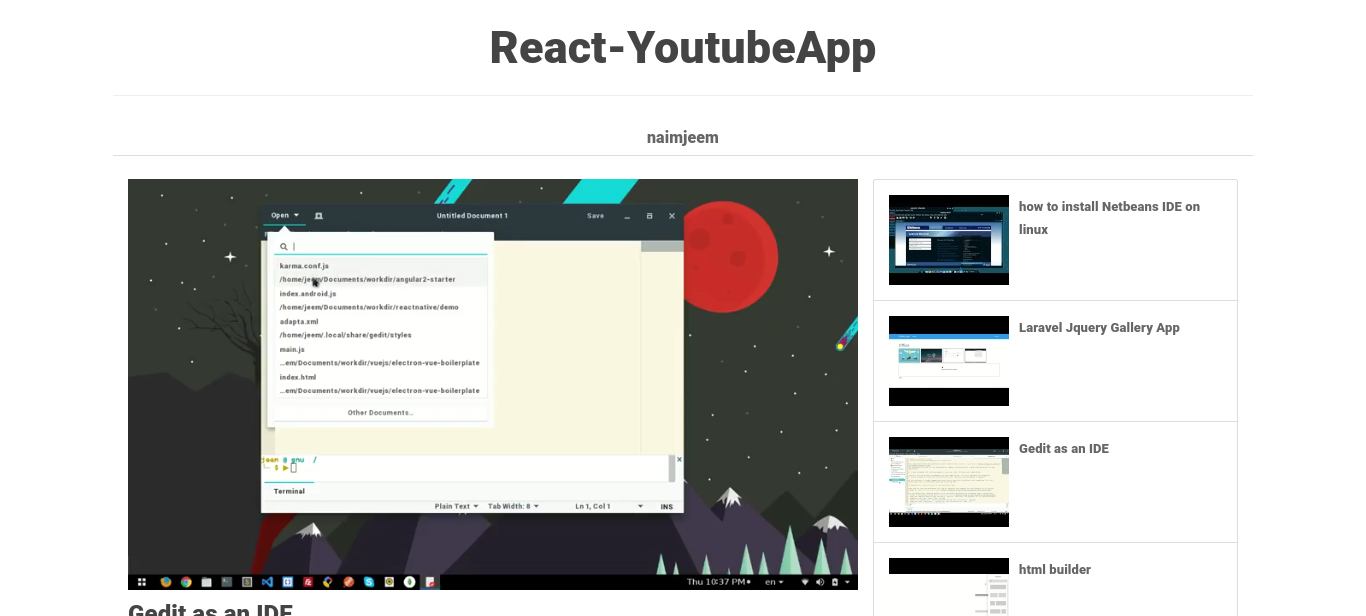The width and height of the screenshot is (1366, 616).
Task: Click the Files folder icon in the video's taskbar
Action: click(x=206, y=582)
